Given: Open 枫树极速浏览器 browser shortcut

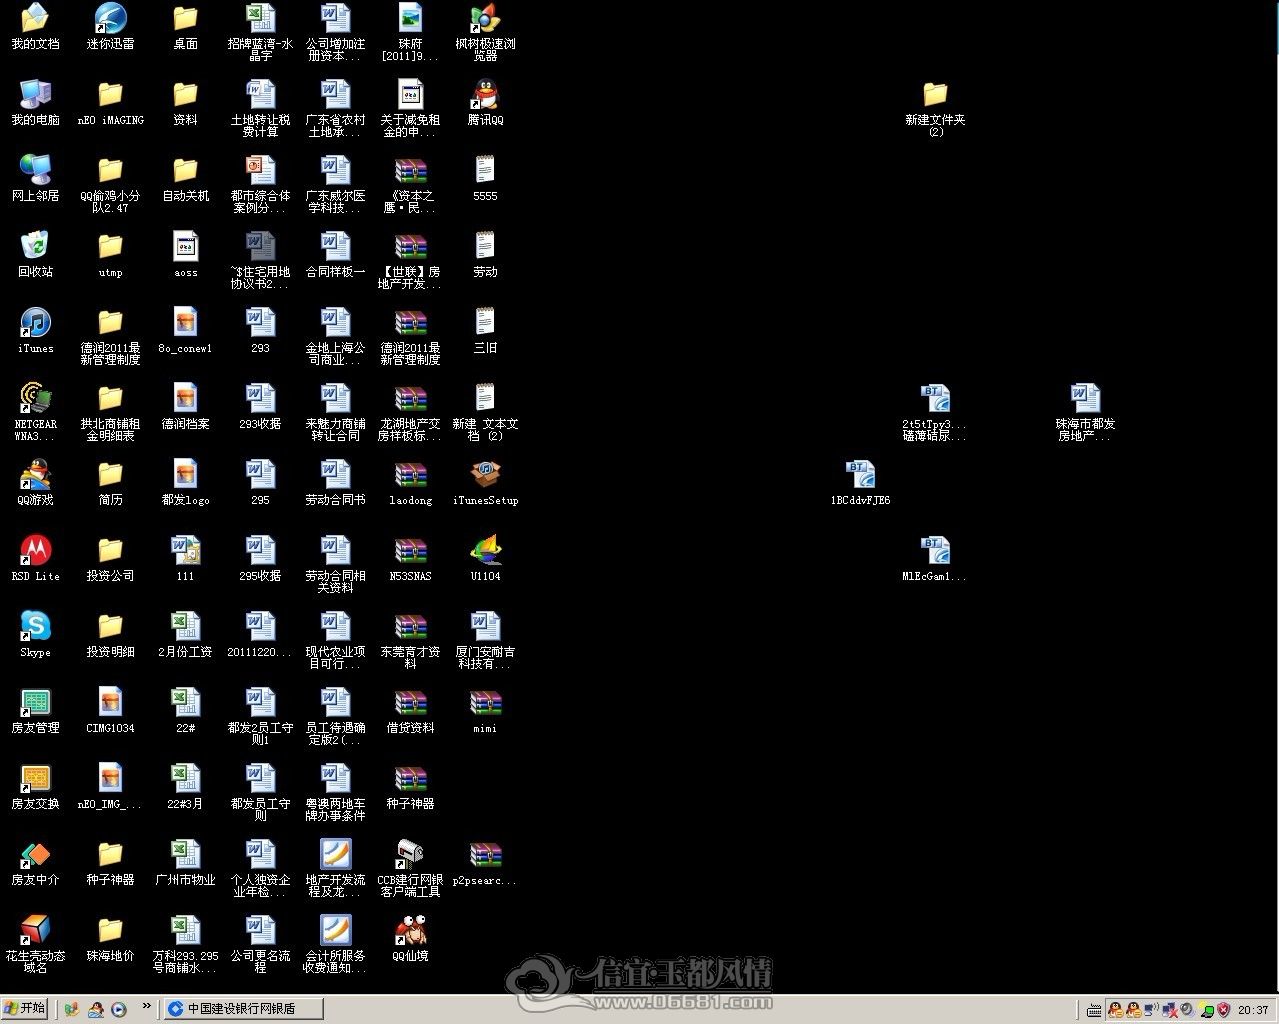Looking at the screenshot, I should [x=485, y=32].
